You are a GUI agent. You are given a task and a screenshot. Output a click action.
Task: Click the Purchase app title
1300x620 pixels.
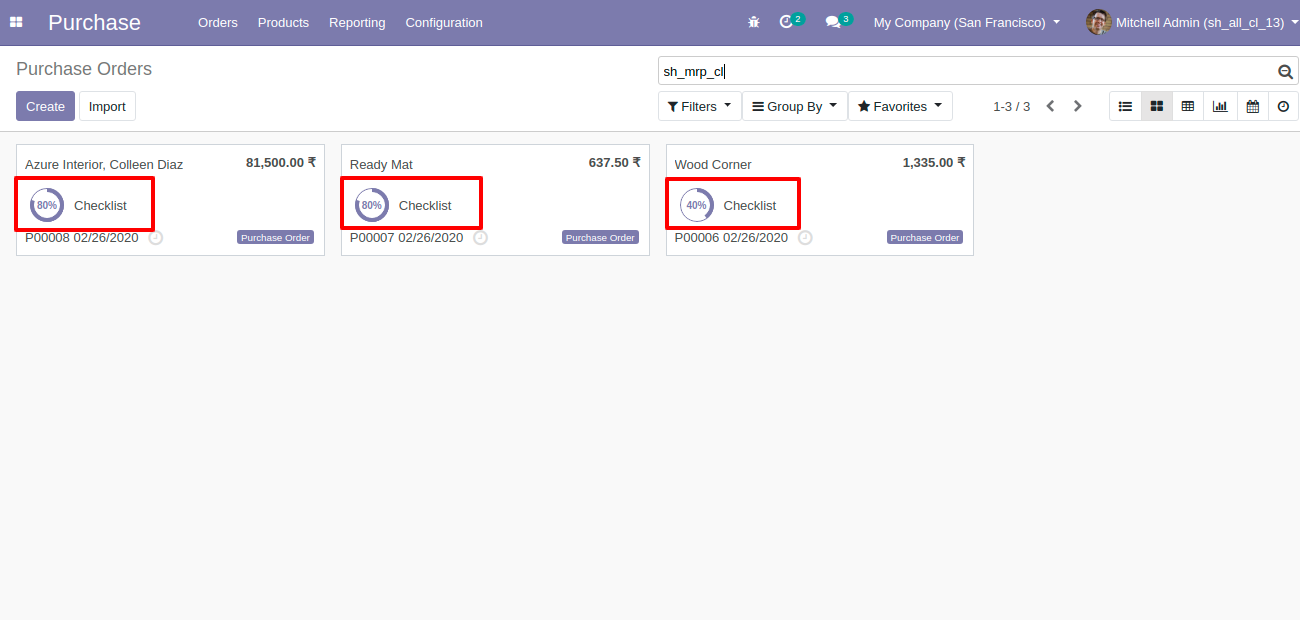(94, 22)
